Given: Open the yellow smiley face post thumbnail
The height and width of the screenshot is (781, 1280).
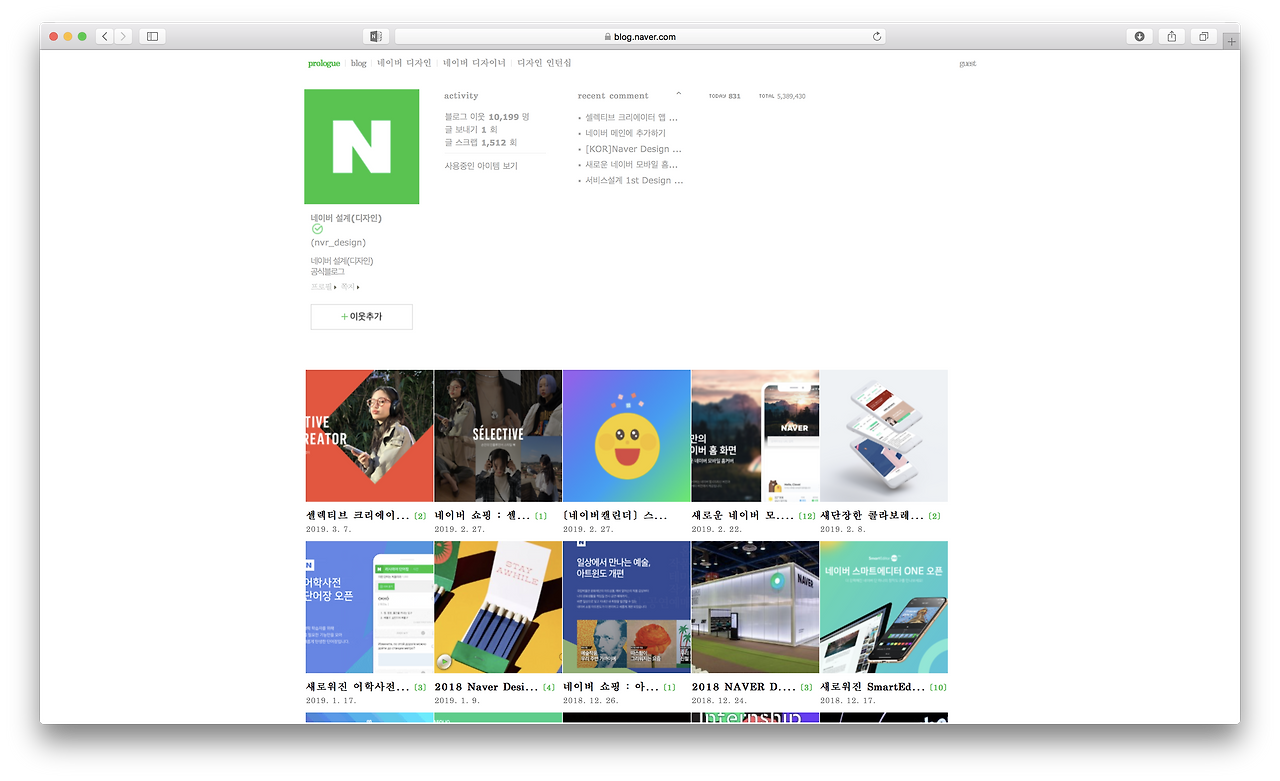Looking at the screenshot, I should (x=627, y=436).
